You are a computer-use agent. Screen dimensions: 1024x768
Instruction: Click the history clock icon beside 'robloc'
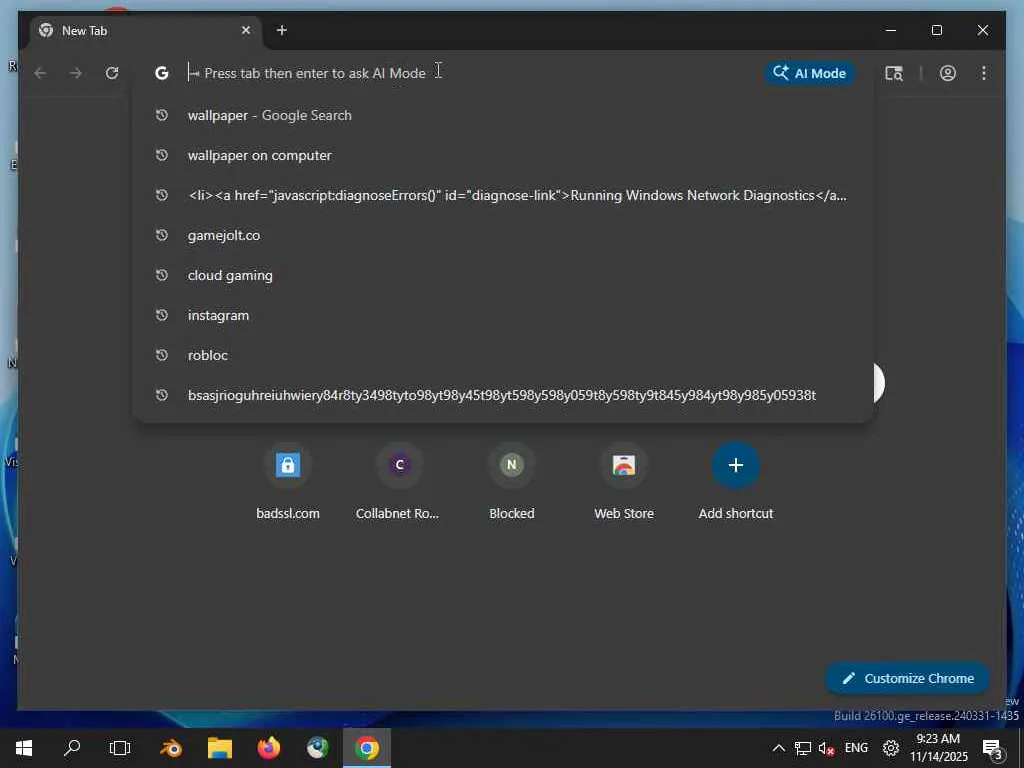(x=161, y=355)
